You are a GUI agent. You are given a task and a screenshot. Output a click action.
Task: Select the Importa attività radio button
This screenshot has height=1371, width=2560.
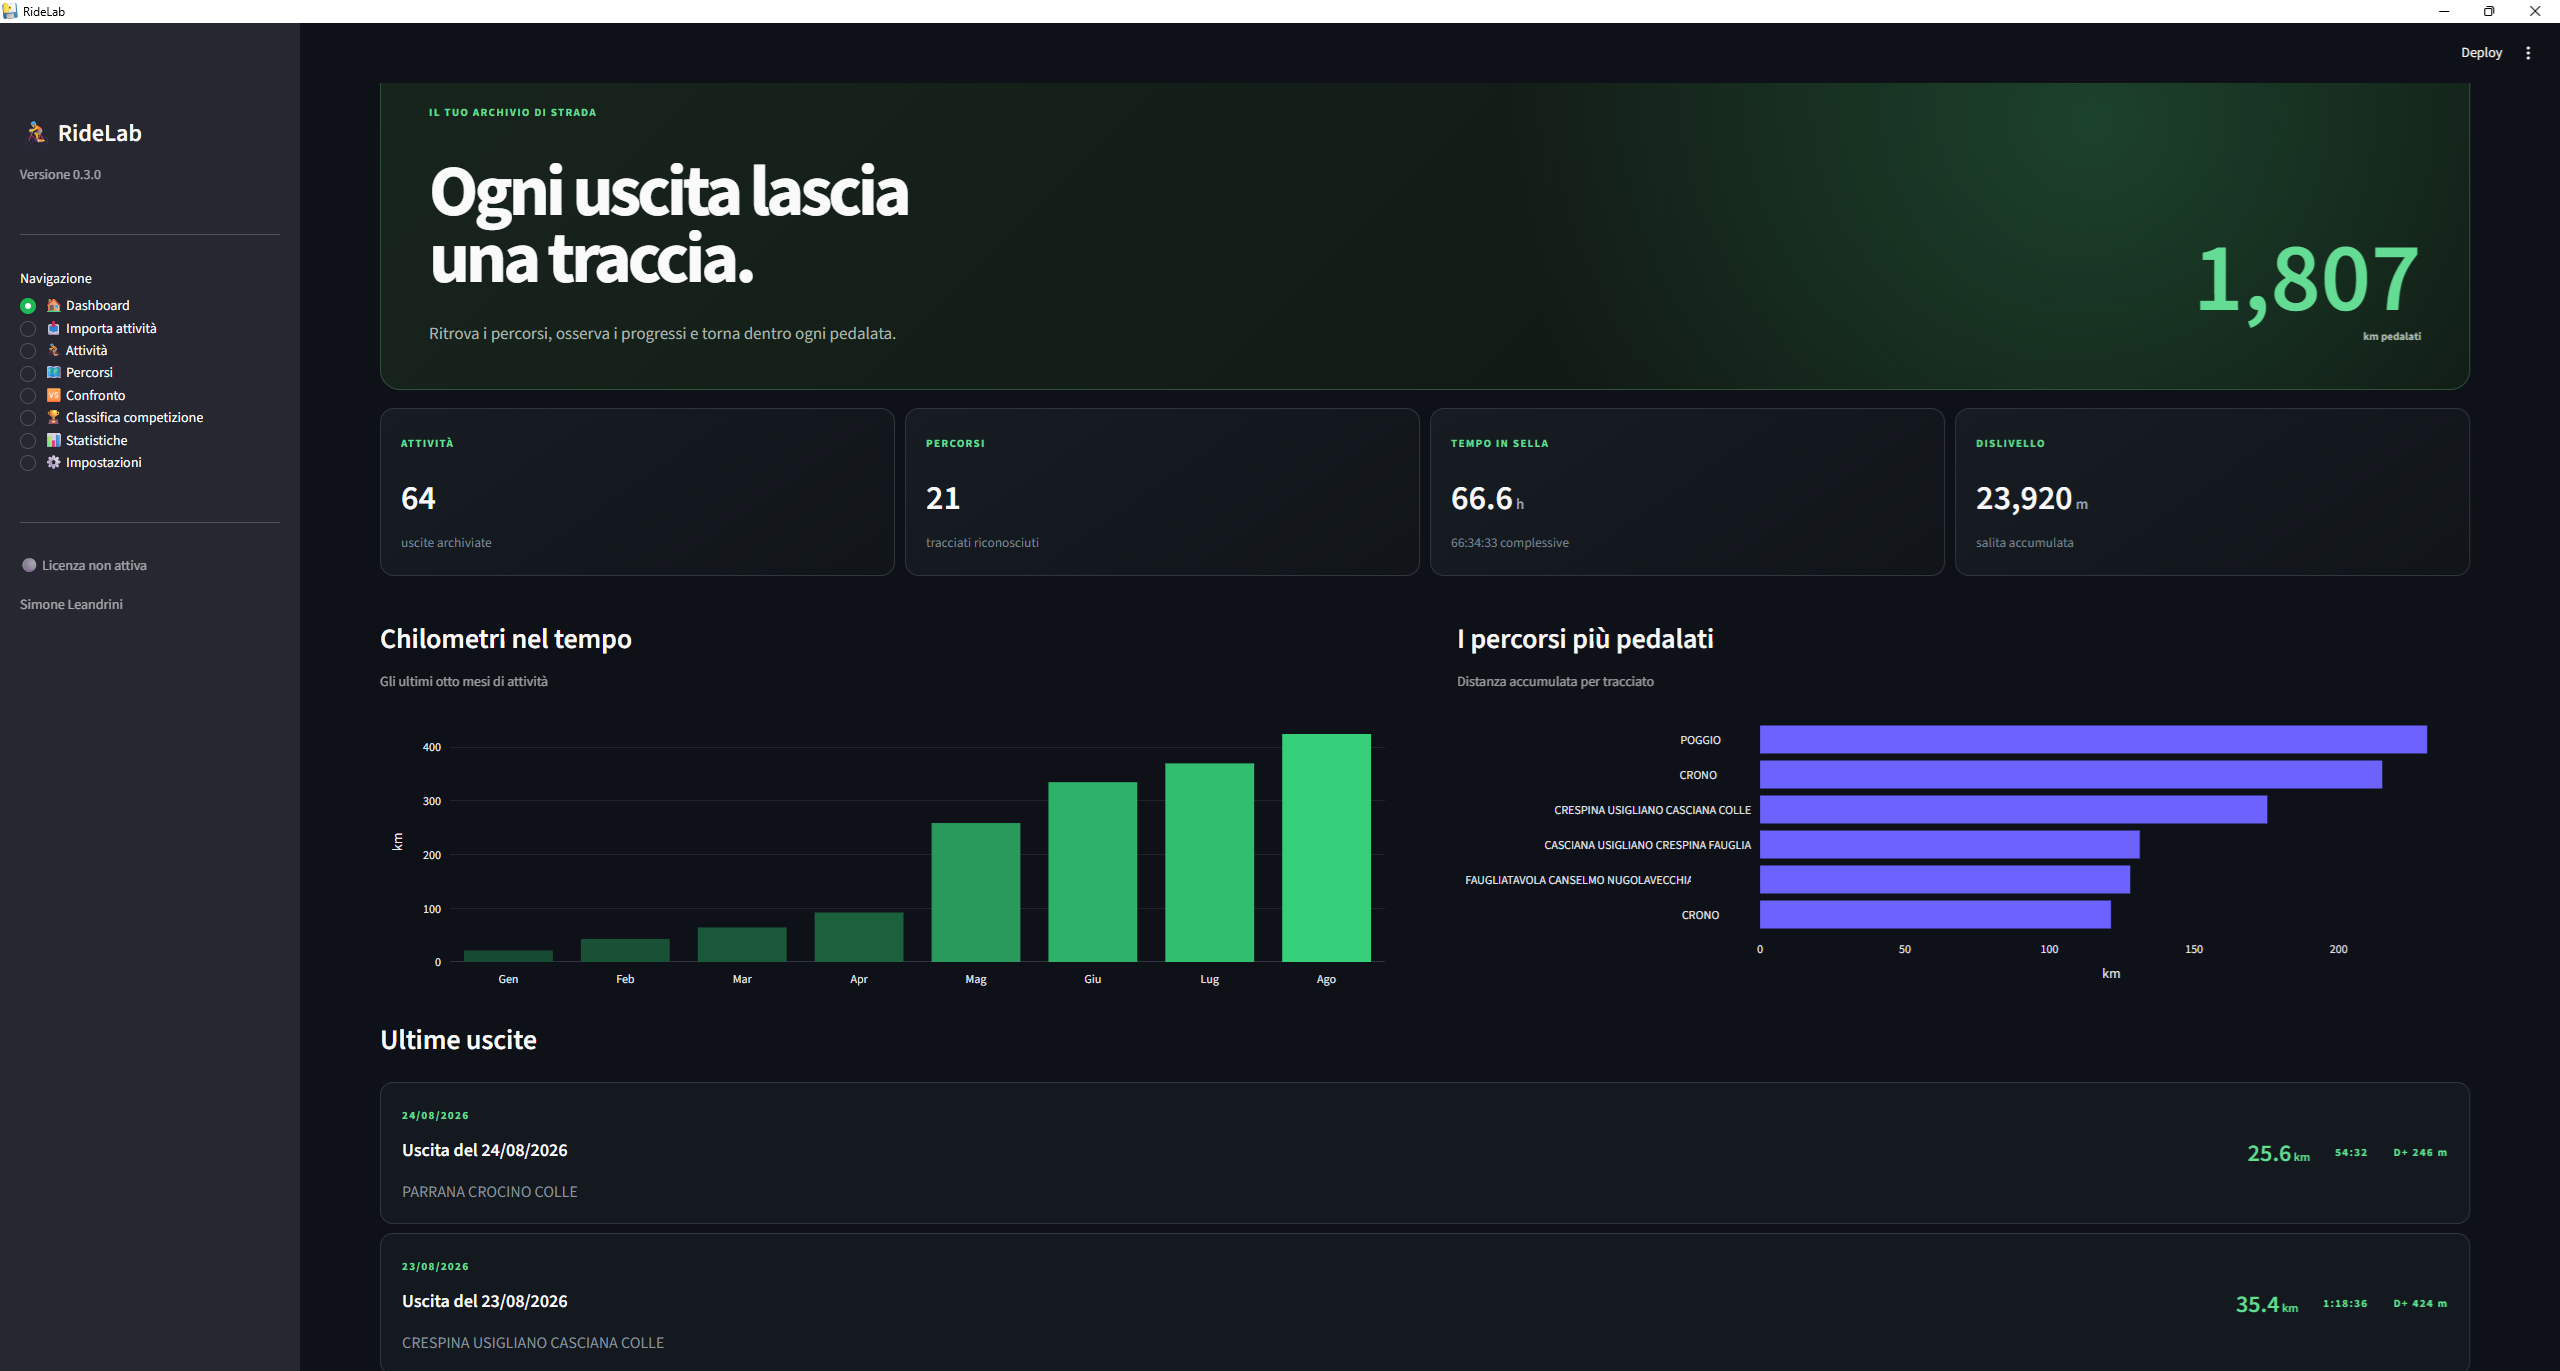pos(28,329)
